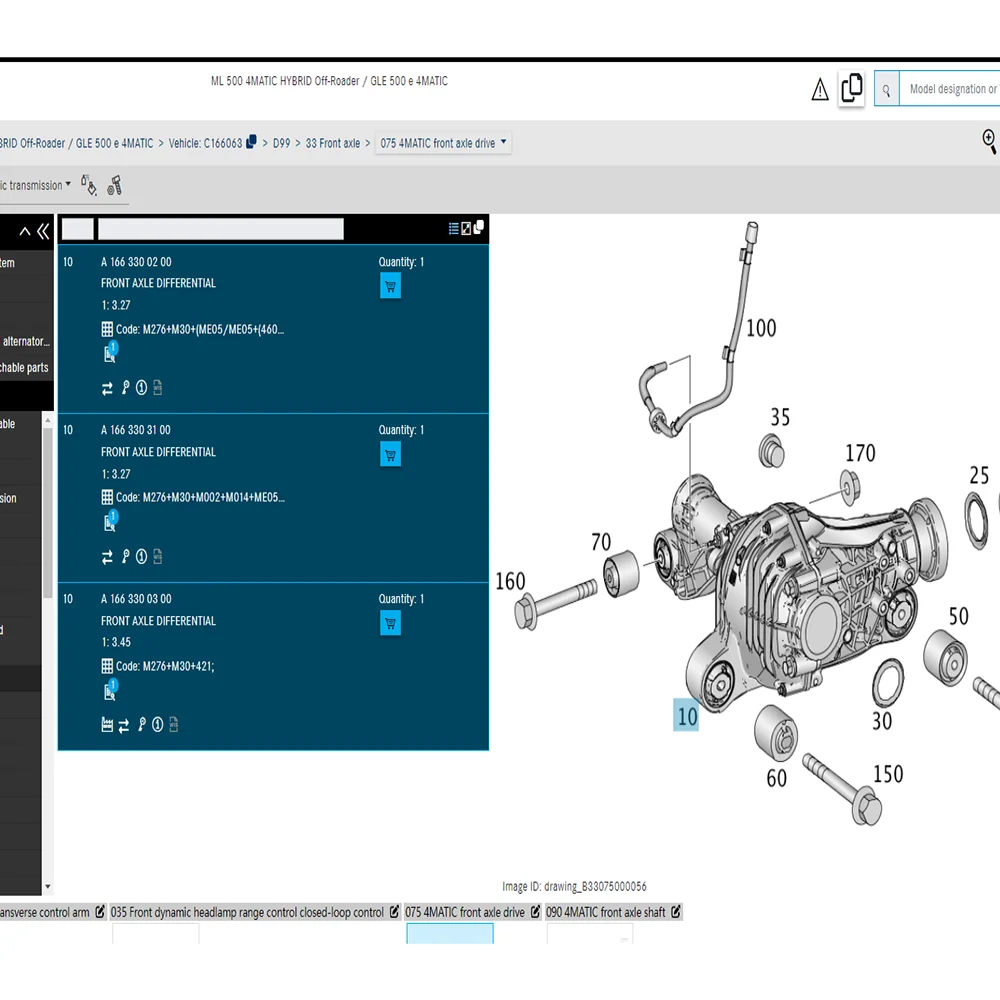Click the search magnifier icon in header

point(886,89)
